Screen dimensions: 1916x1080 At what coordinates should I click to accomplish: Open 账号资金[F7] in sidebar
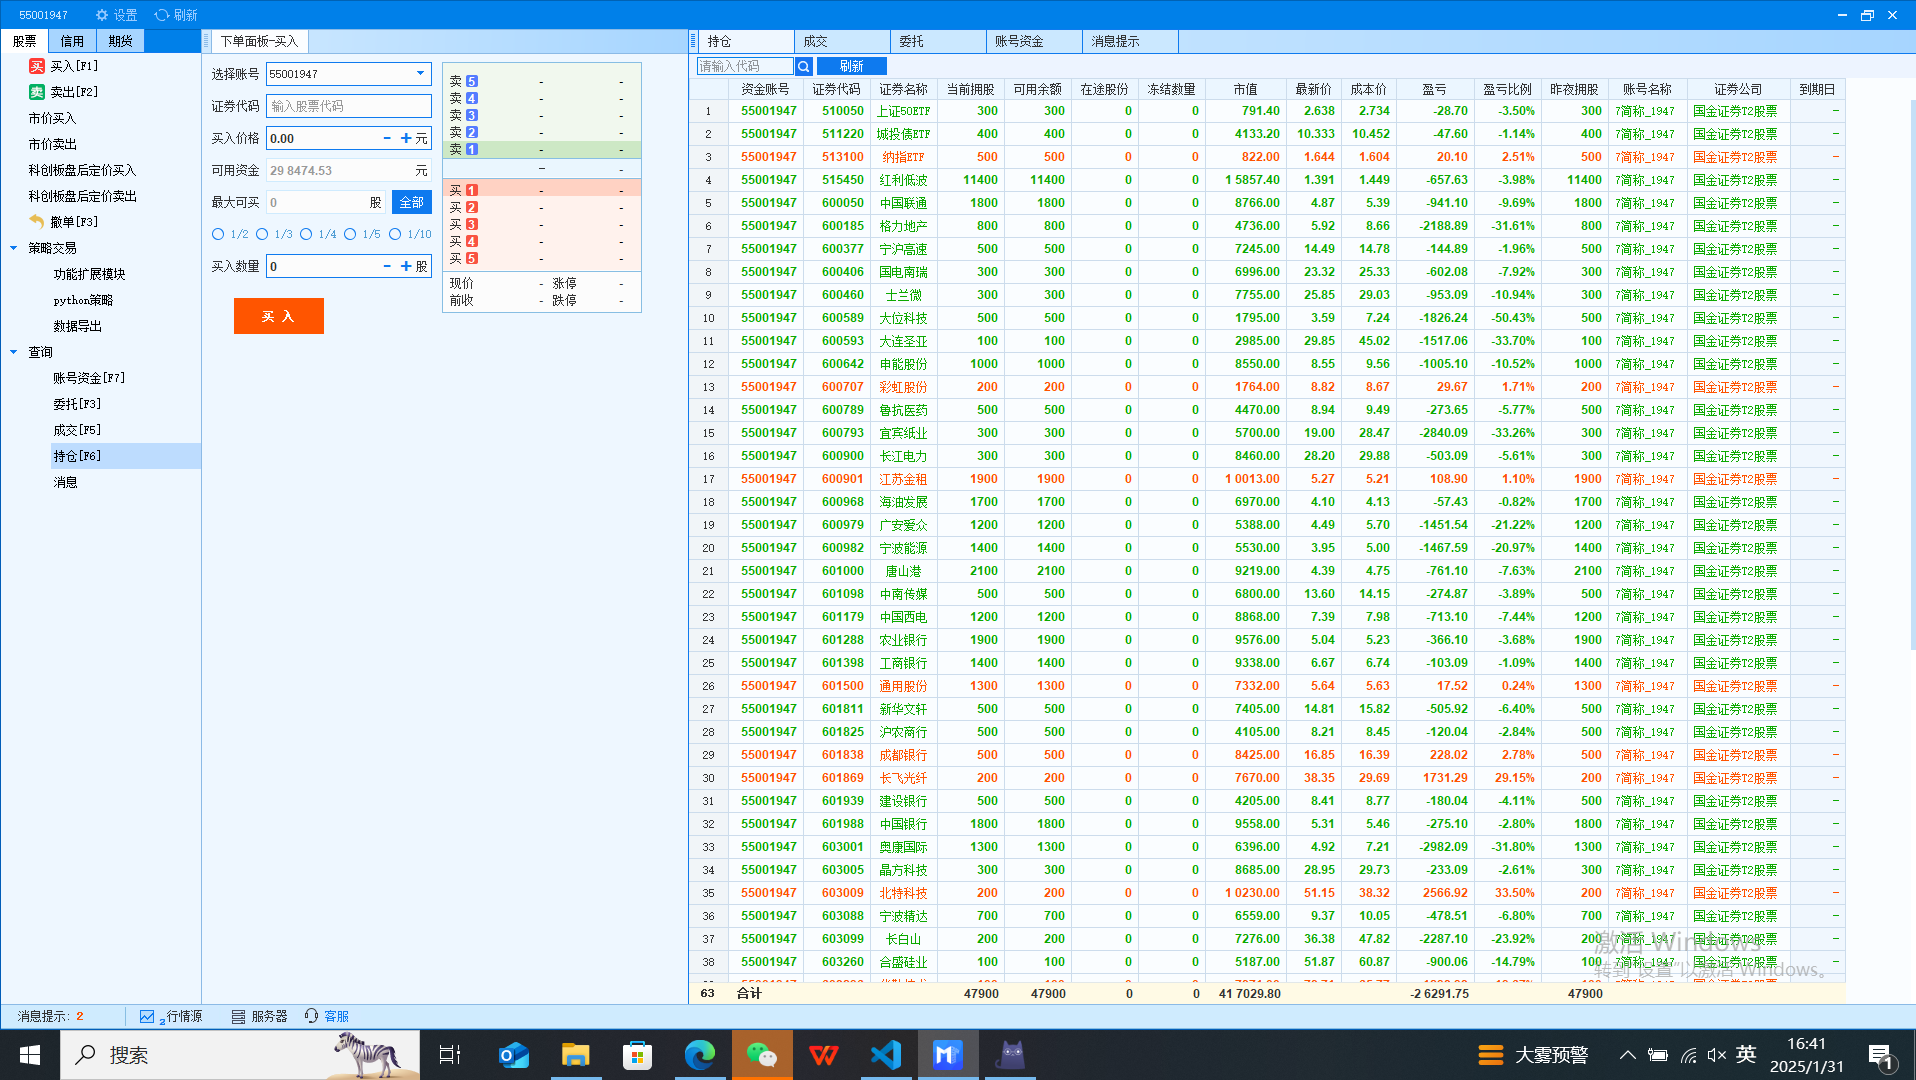(x=89, y=378)
